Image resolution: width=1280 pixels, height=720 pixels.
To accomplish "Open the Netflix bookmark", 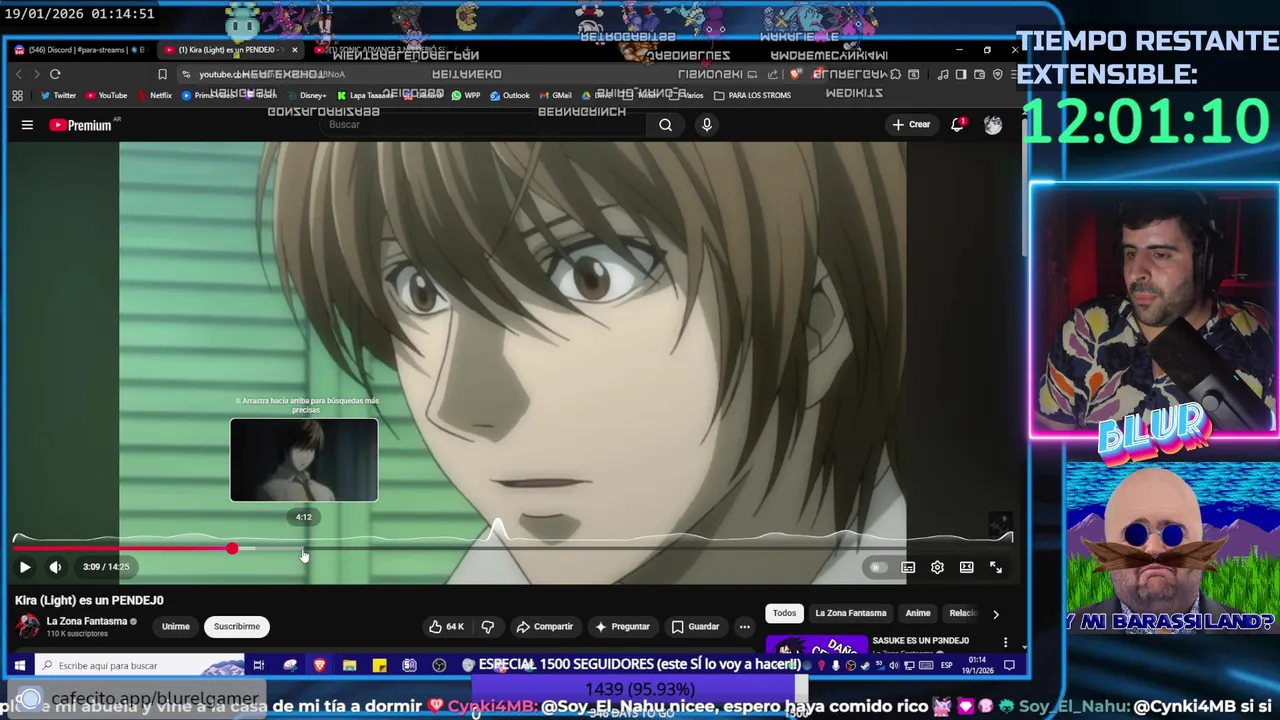I will point(154,96).
